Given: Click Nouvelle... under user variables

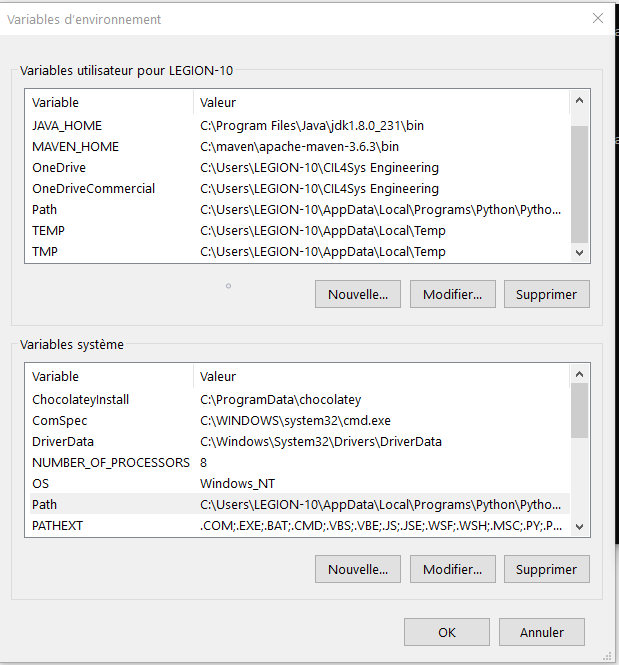Looking at the screenshot, I should pos(358,294).
